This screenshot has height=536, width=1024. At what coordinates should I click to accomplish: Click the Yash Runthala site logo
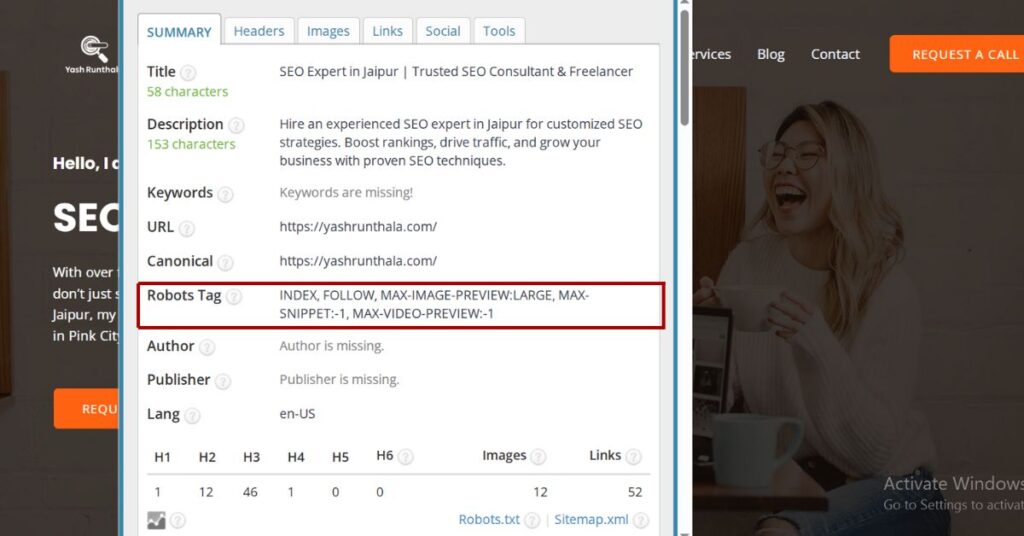click(92, 54)
